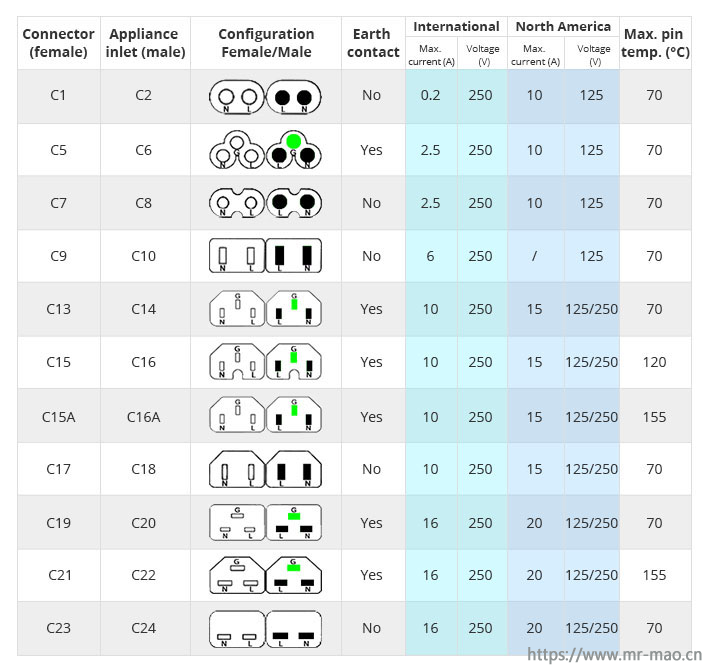Open the www.mr-mao.cn watermark link
Screen dimensions: 710x670
[x=614, y=655]
